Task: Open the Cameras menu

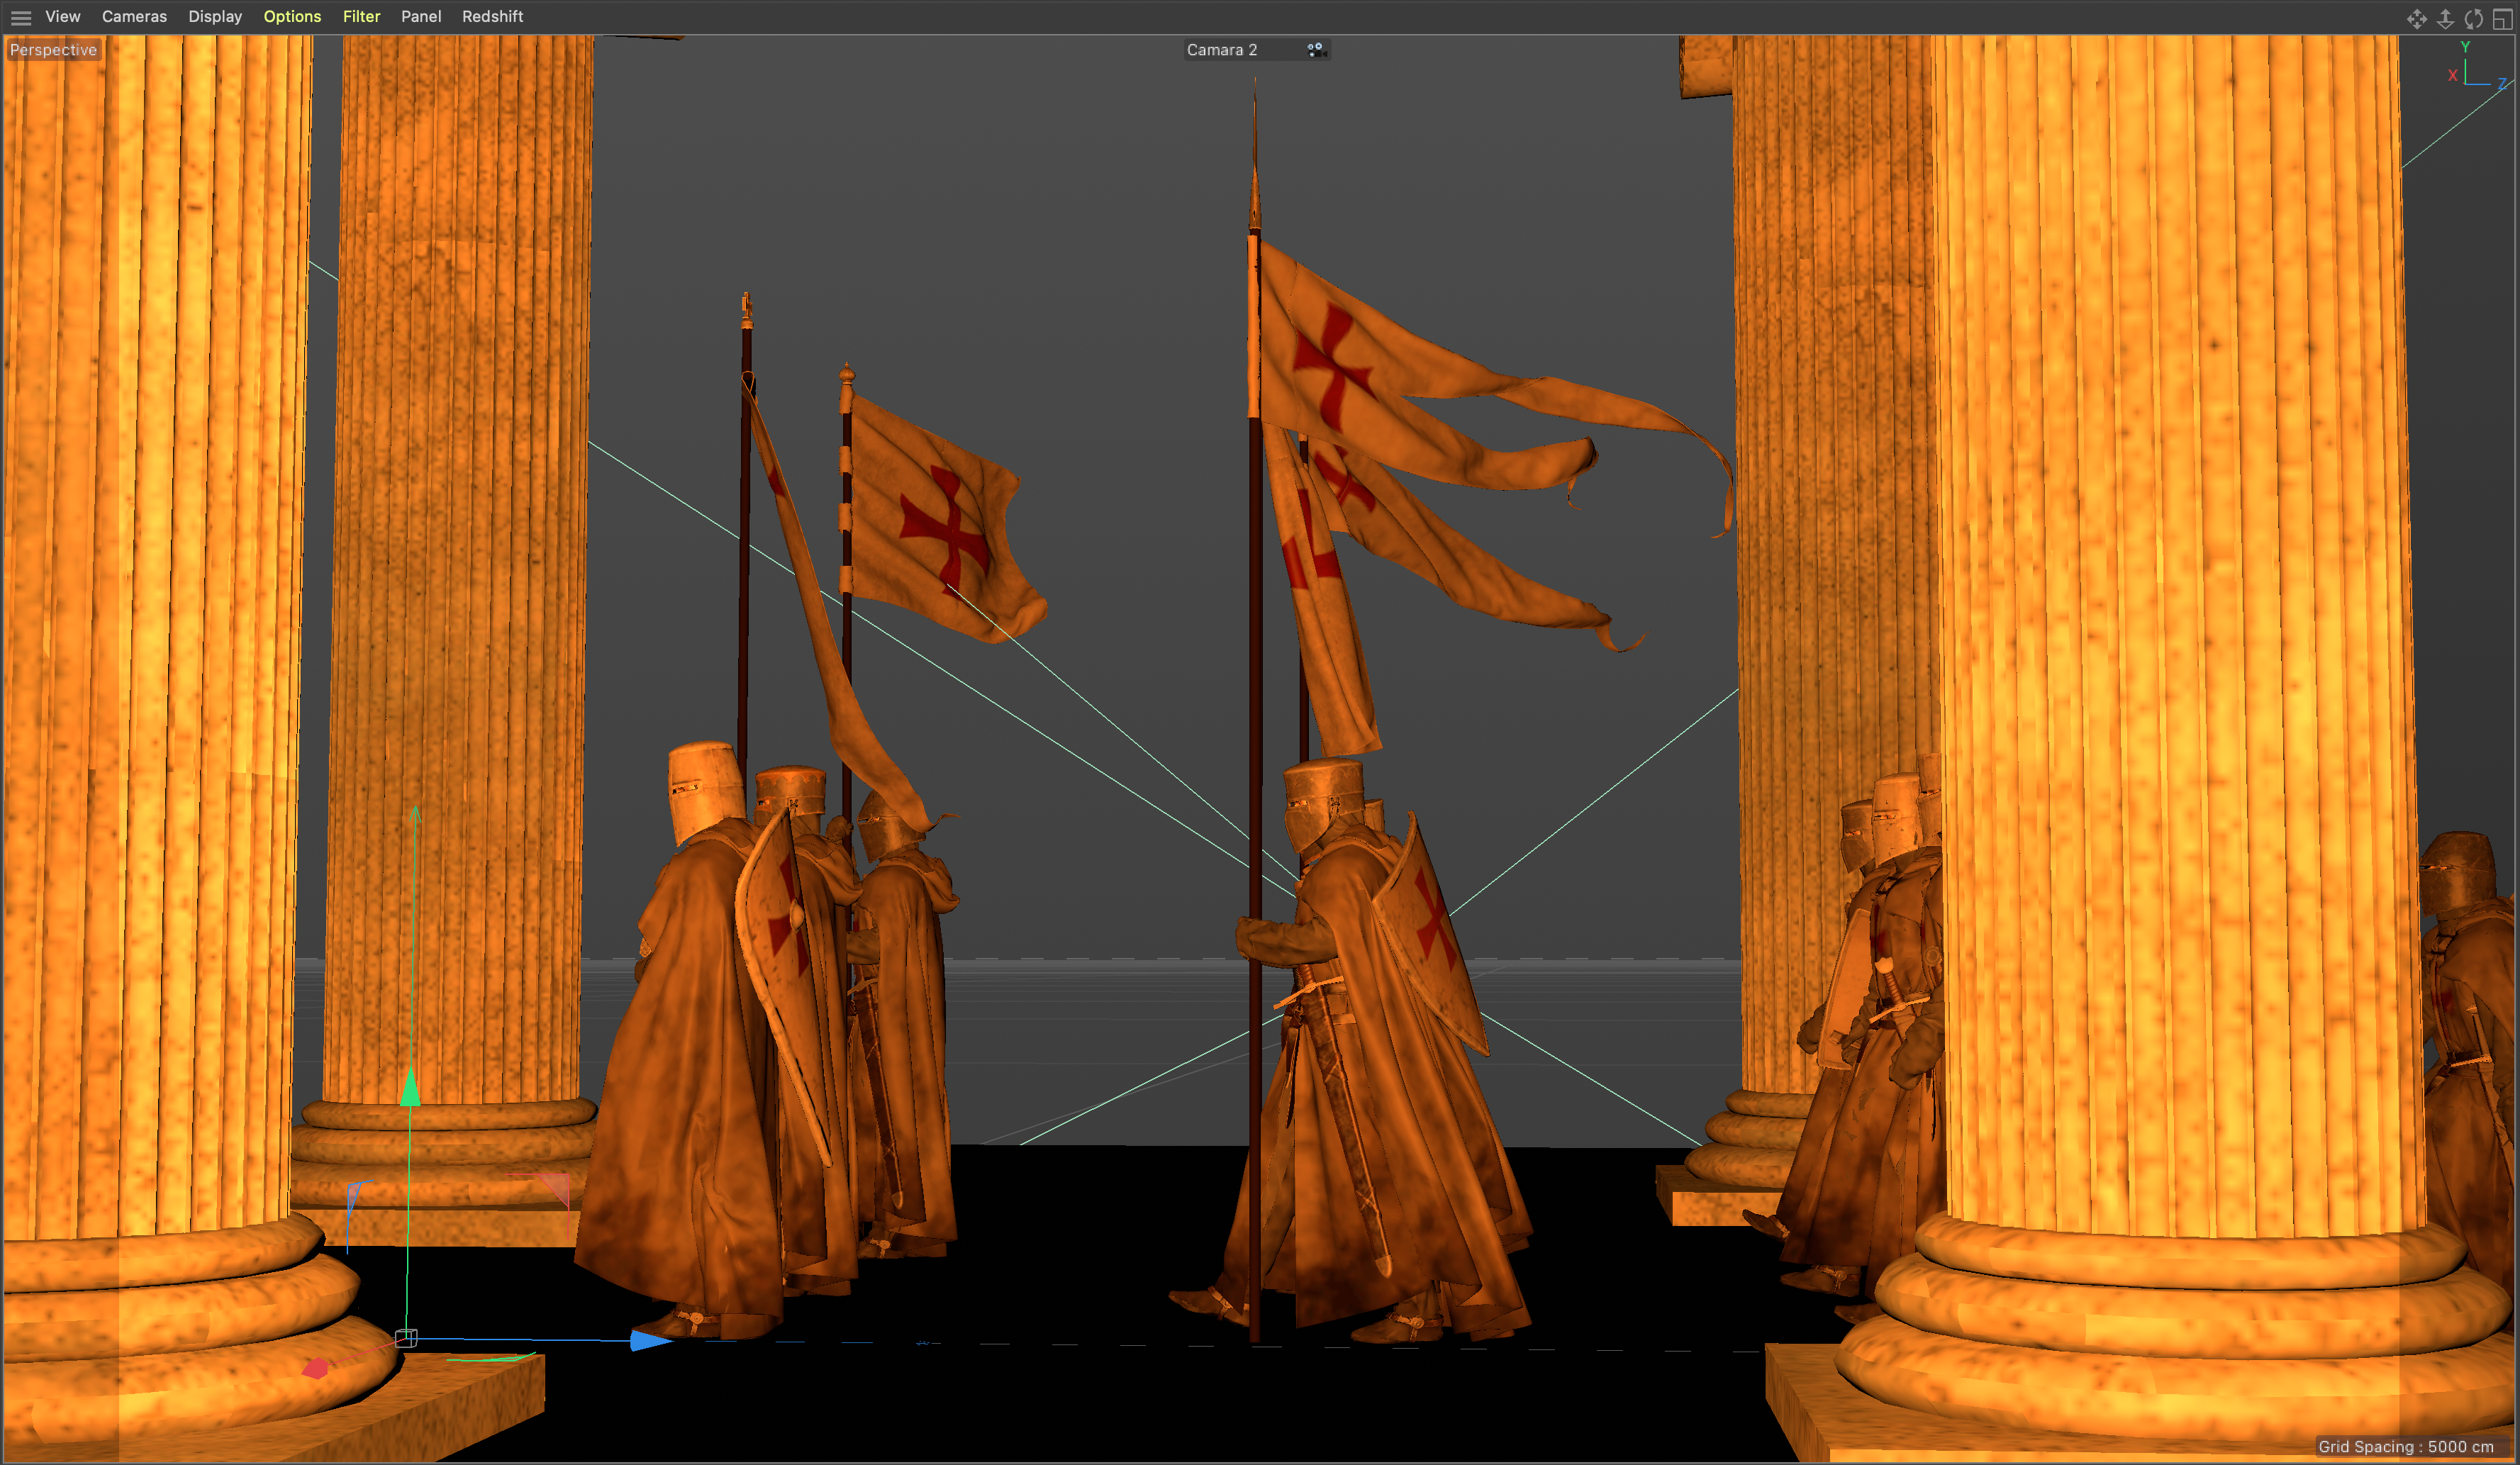Action: coord(134,17)
